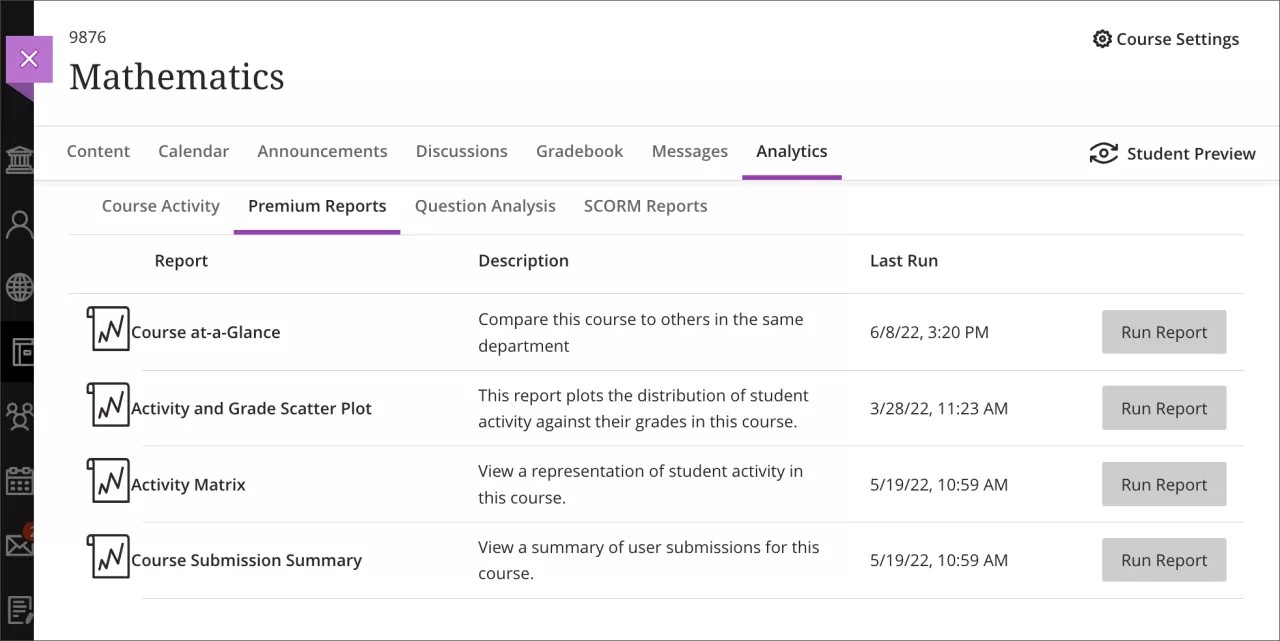Select the Profile icon in sidebar
1280x641 pixels.
click(19, 224)
